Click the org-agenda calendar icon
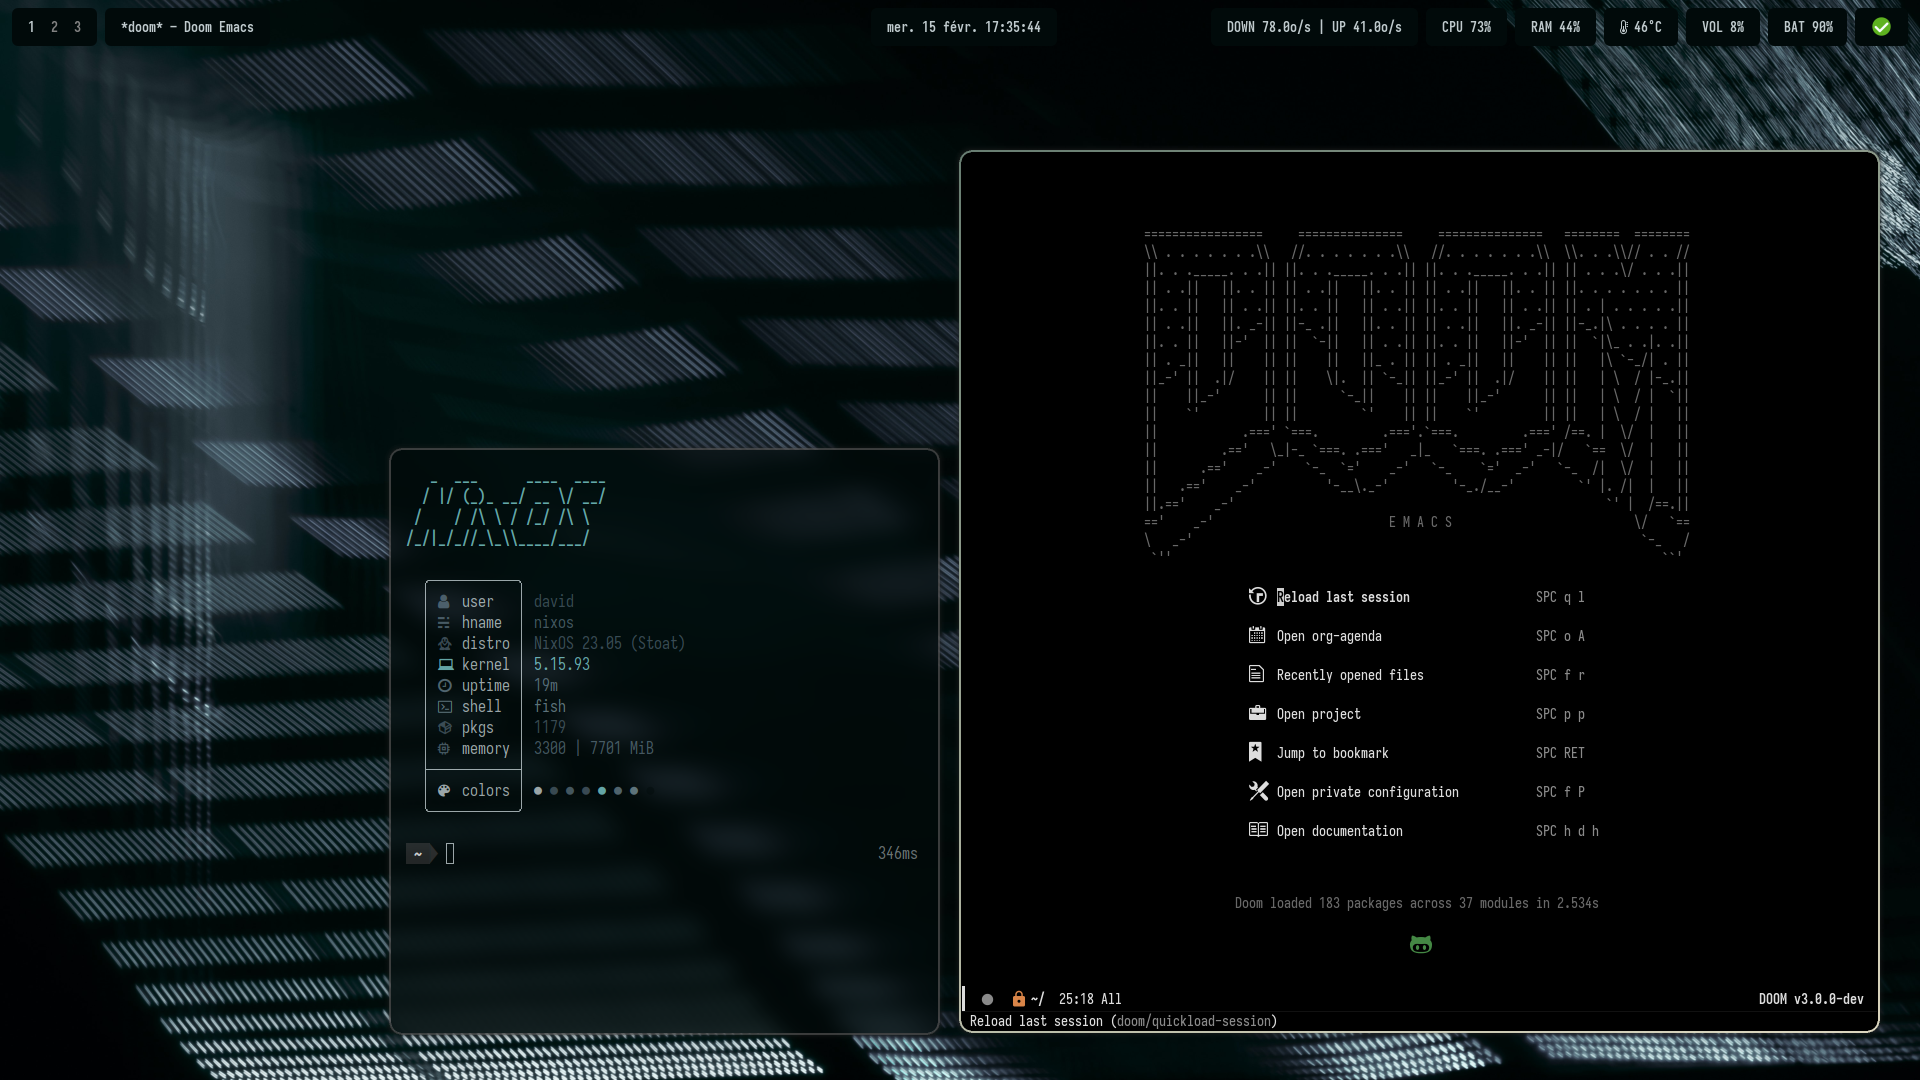1920x1080 pixels. 1258,635
